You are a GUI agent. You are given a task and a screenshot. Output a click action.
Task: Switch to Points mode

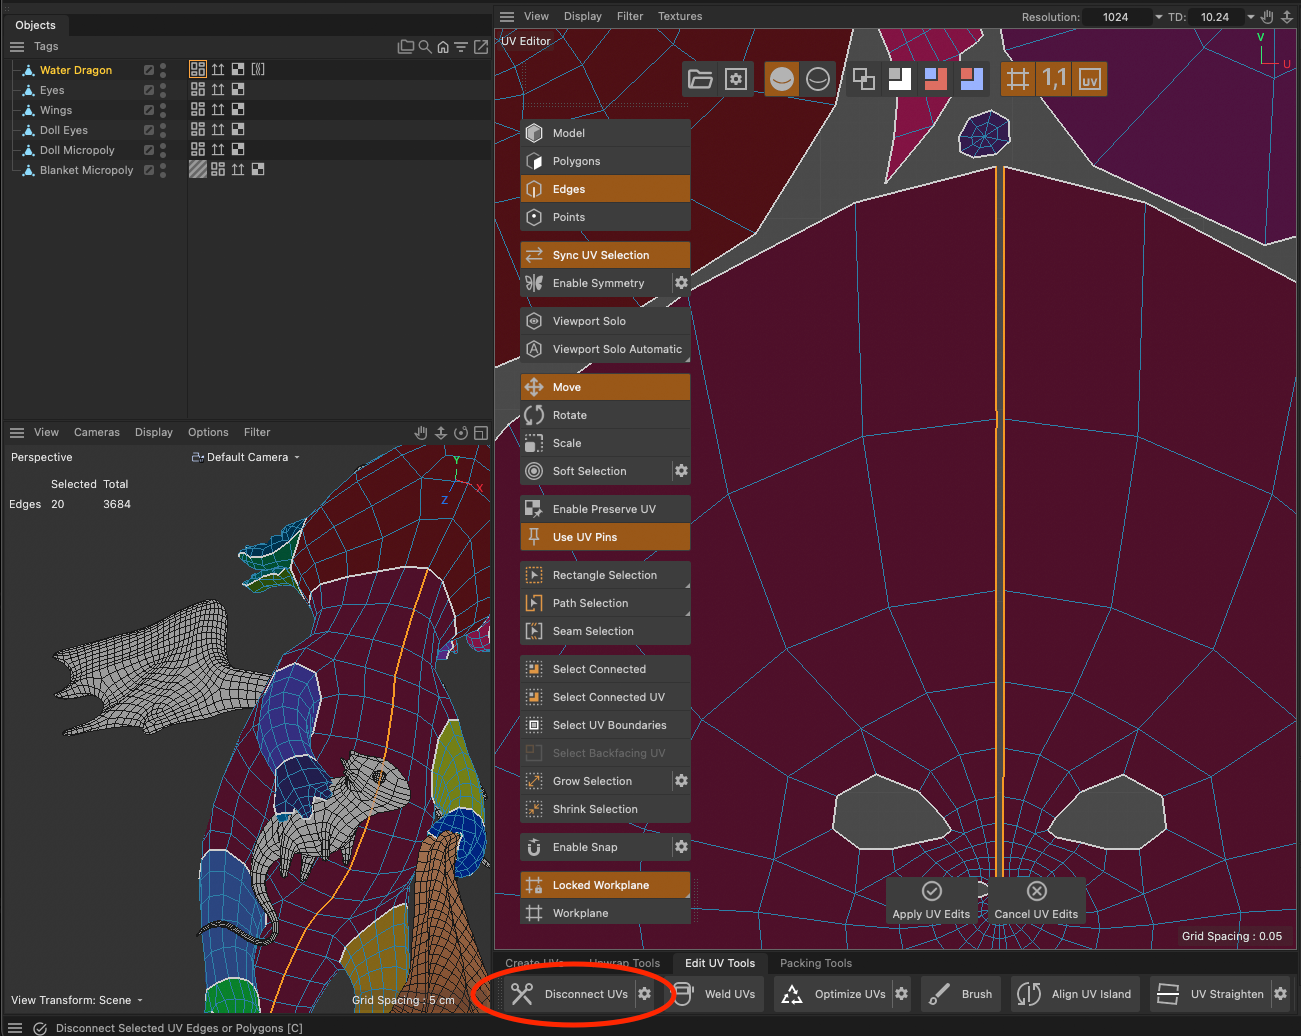(x=605, y=217)
